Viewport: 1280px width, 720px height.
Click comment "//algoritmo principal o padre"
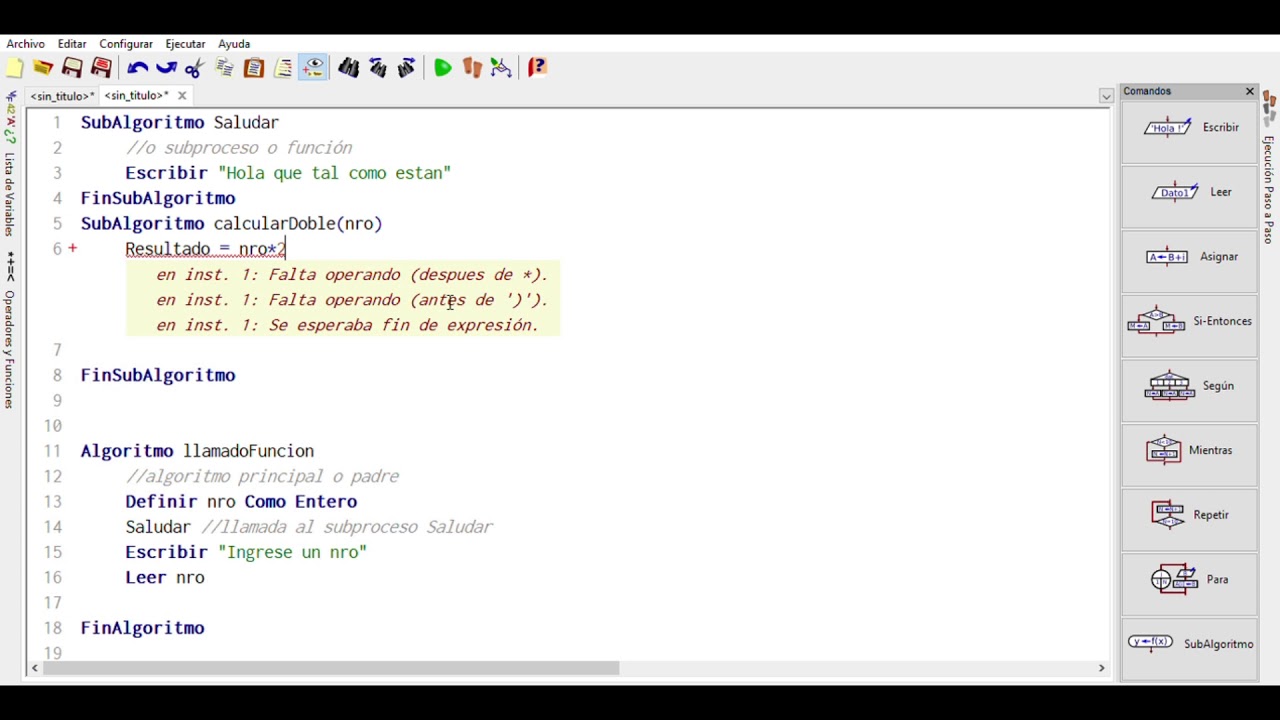[262, 476]
